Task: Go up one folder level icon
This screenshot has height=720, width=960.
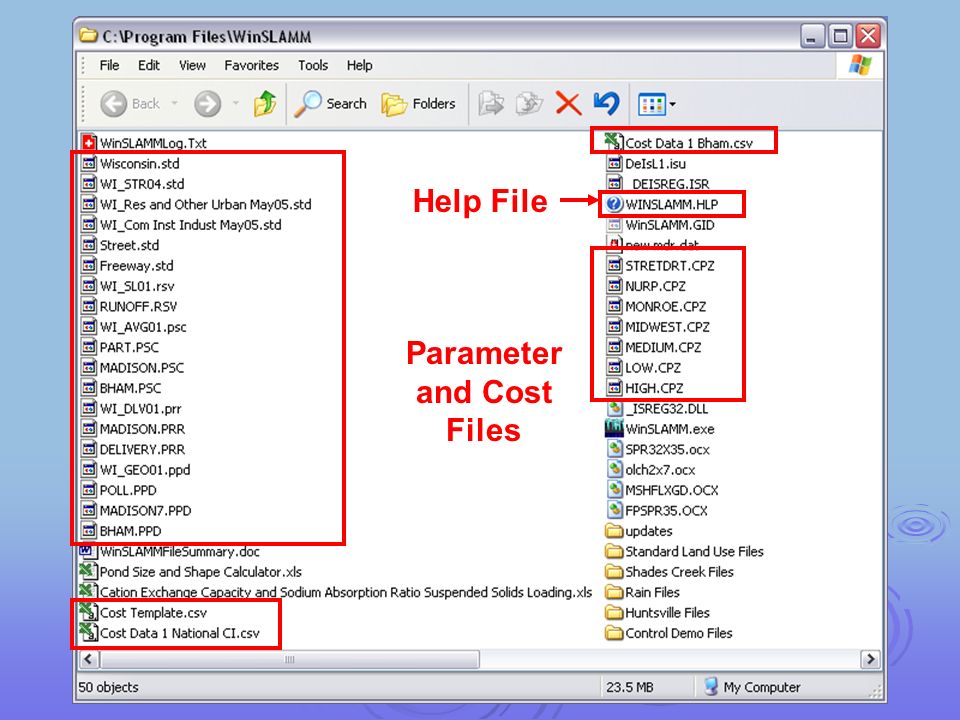Action: pyautogui.click(x=265, y=103)
